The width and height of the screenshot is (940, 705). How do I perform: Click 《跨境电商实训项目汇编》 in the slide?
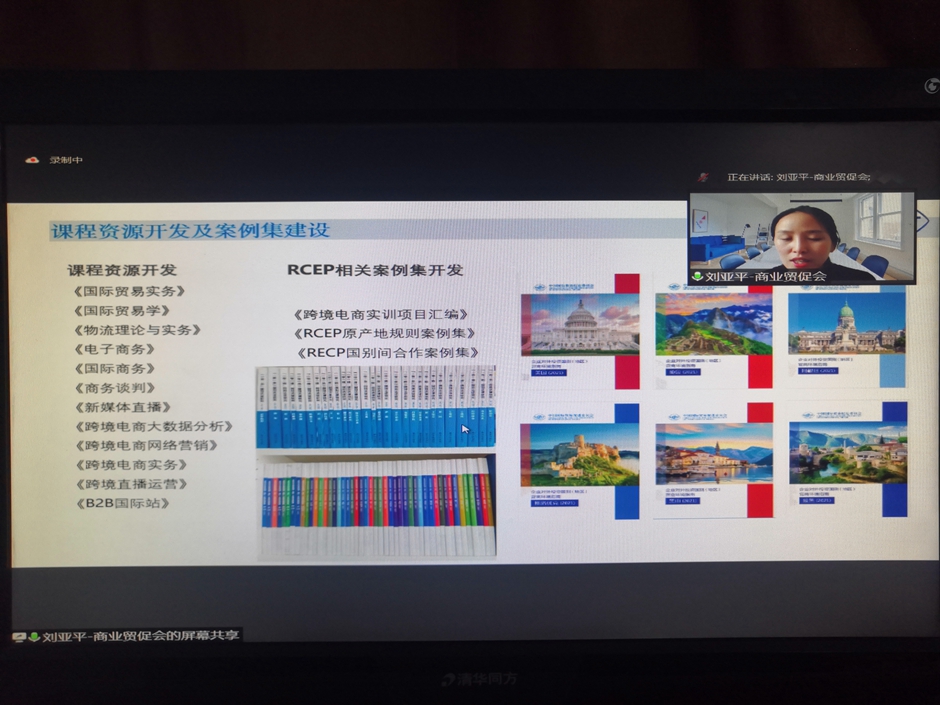click(x=380, y=314)
